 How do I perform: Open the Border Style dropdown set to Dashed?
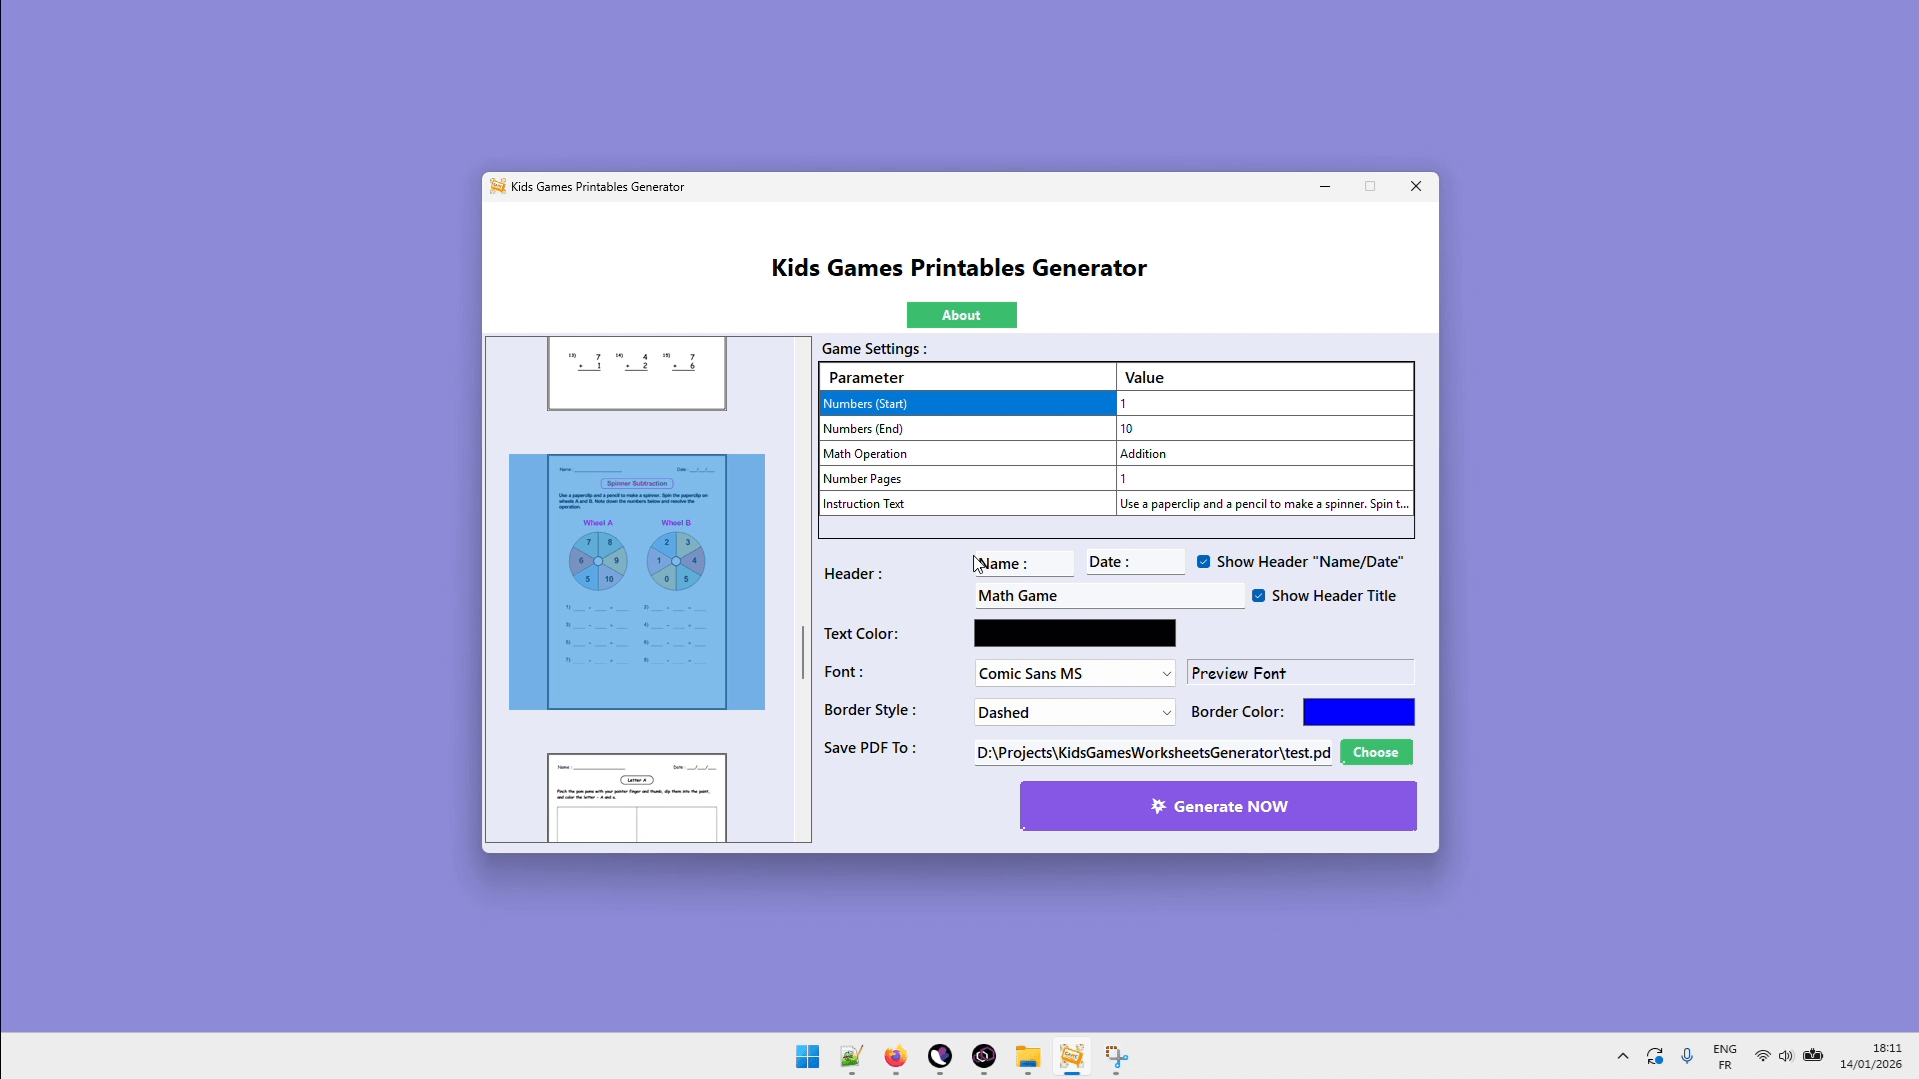click(x=1165, y=713)
